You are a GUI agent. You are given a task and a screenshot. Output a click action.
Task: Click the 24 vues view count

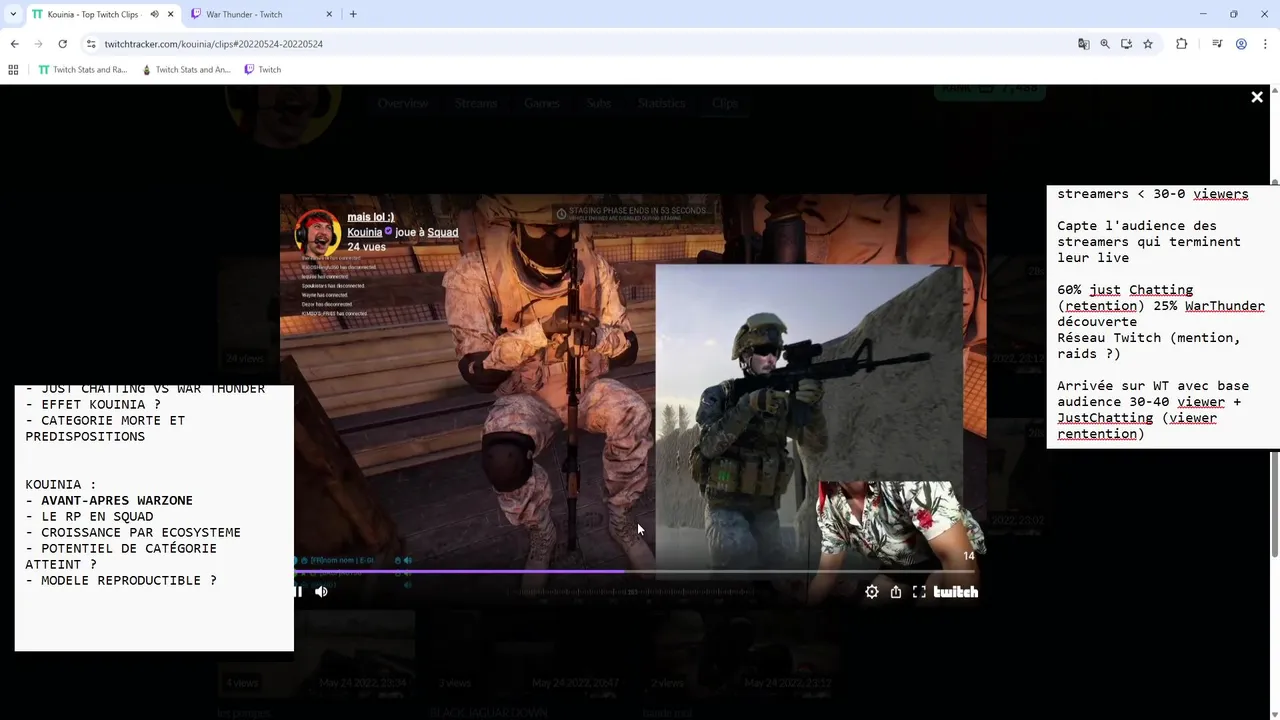click(x=367, y=247)
